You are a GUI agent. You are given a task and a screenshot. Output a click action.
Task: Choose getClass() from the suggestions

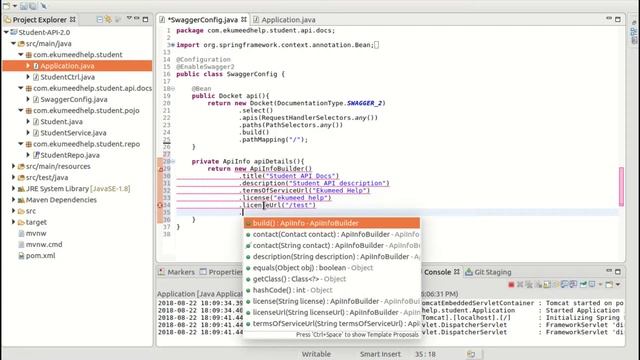pos(331,279)
